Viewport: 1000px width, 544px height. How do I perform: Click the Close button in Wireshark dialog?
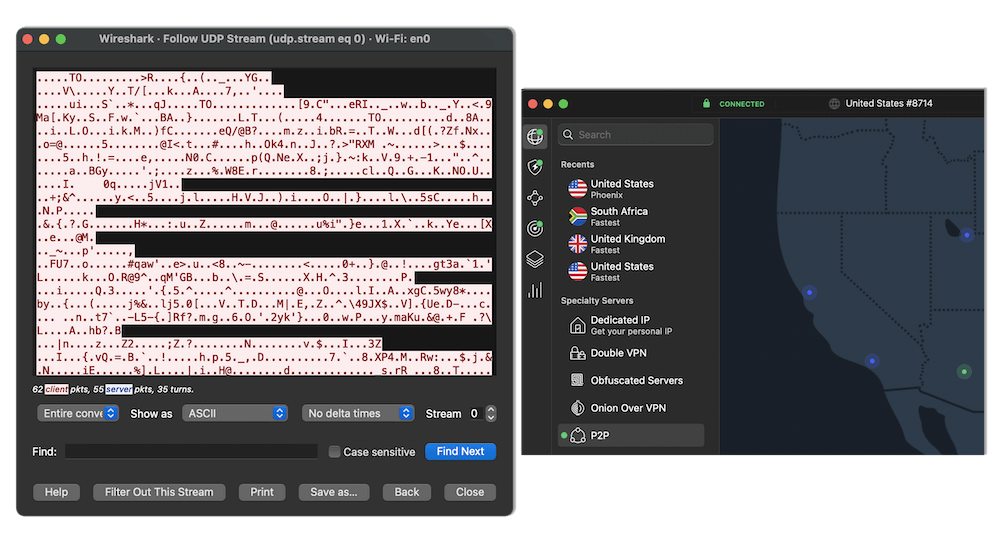[x=470, y=492]
